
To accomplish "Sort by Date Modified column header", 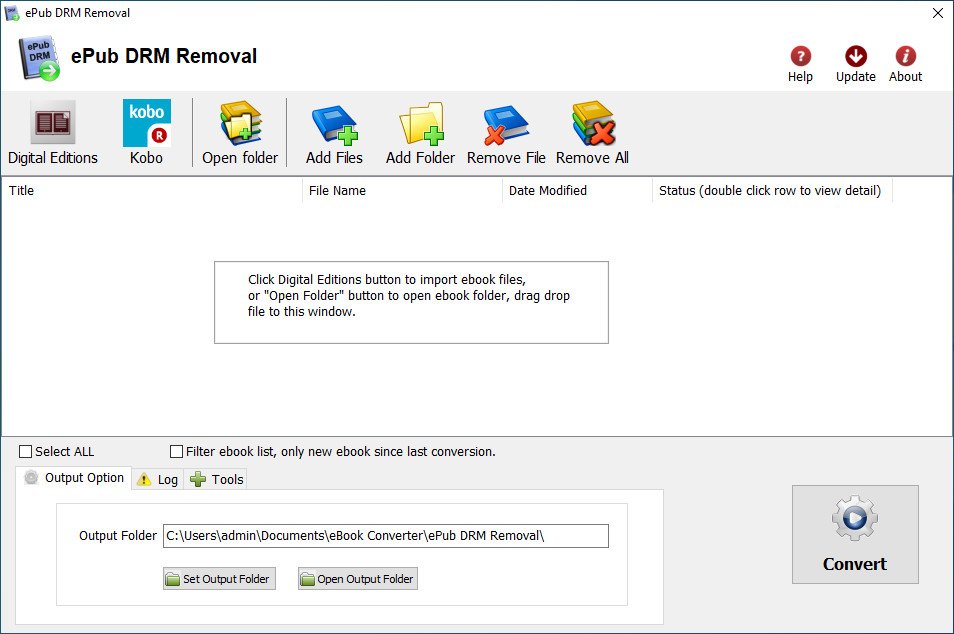I will (577, 190).
